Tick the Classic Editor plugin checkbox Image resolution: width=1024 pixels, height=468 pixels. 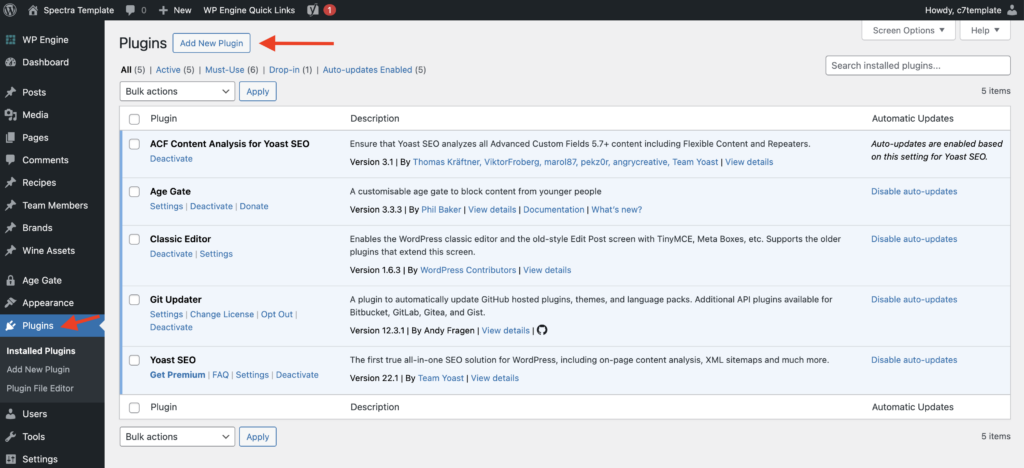(x=135, y=240)
